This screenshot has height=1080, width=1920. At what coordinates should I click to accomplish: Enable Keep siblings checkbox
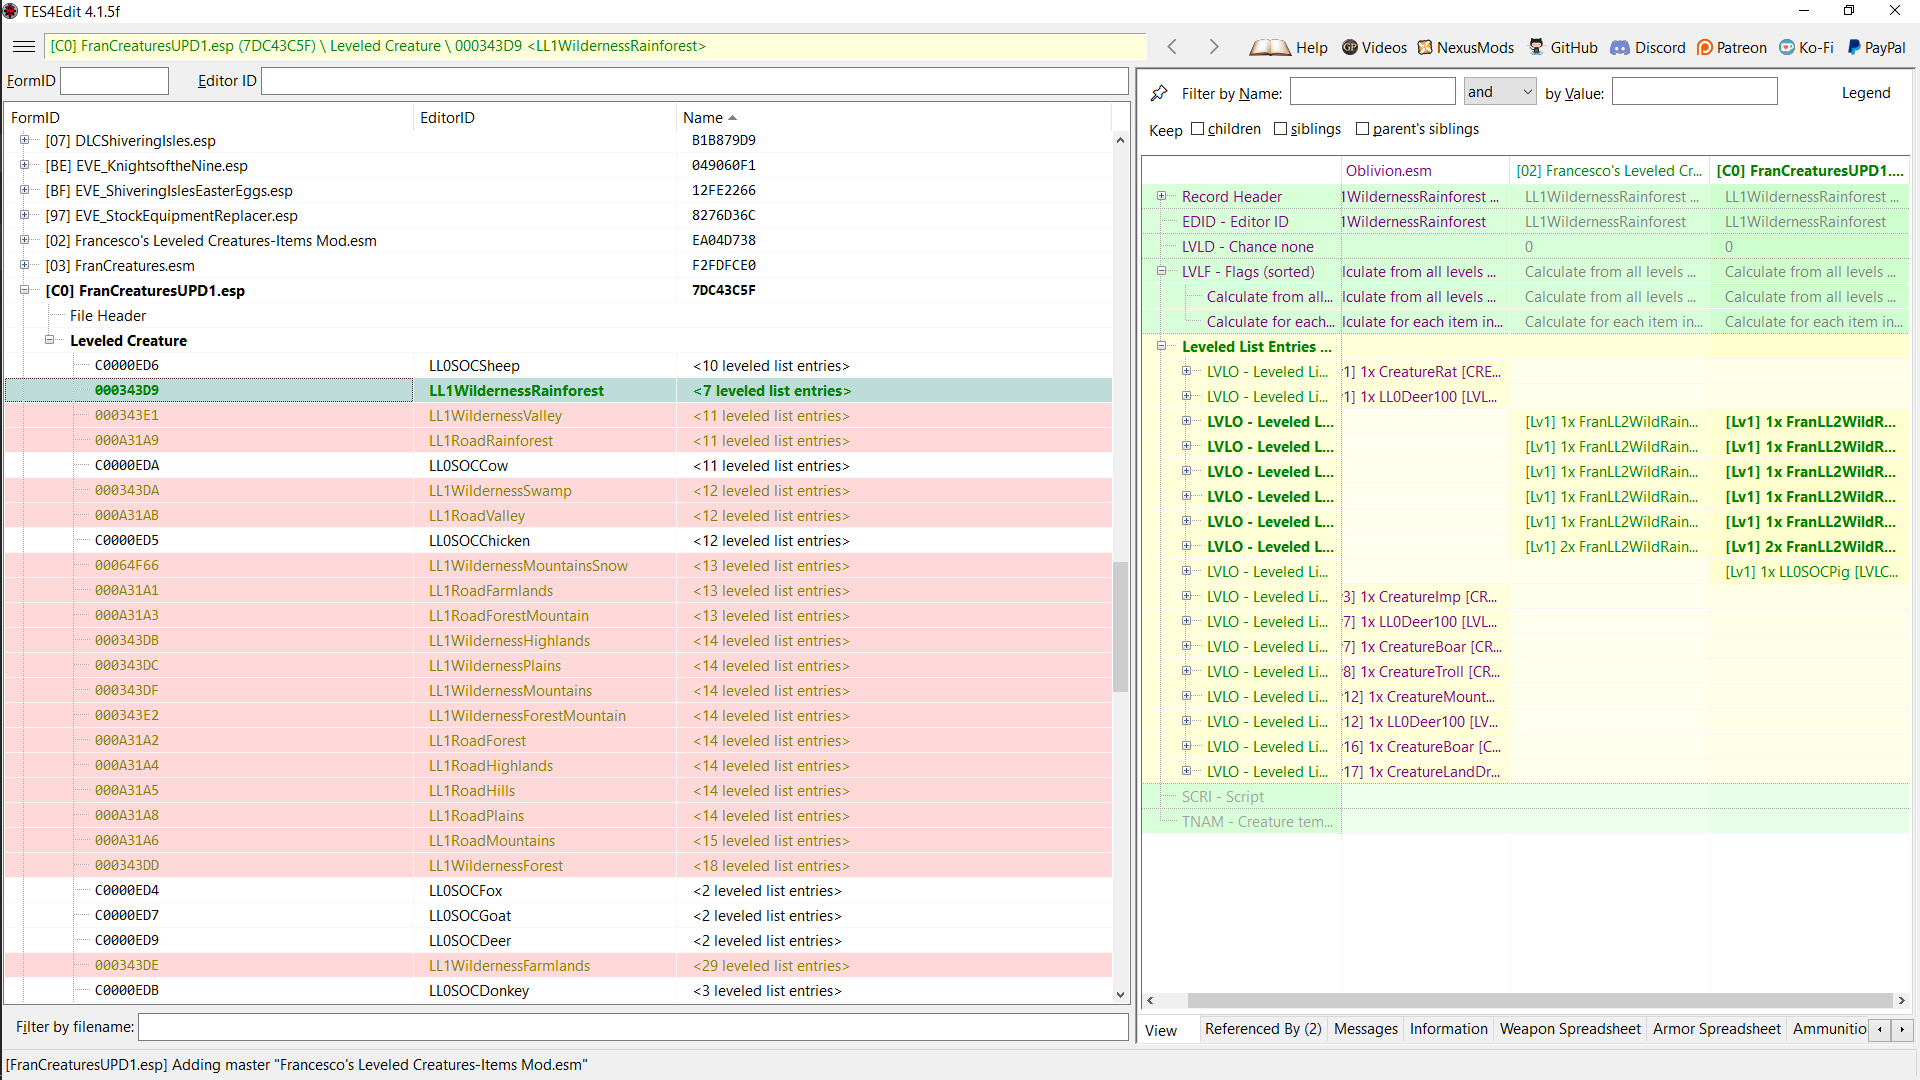pyautogui.click(x=1281, y=129)
